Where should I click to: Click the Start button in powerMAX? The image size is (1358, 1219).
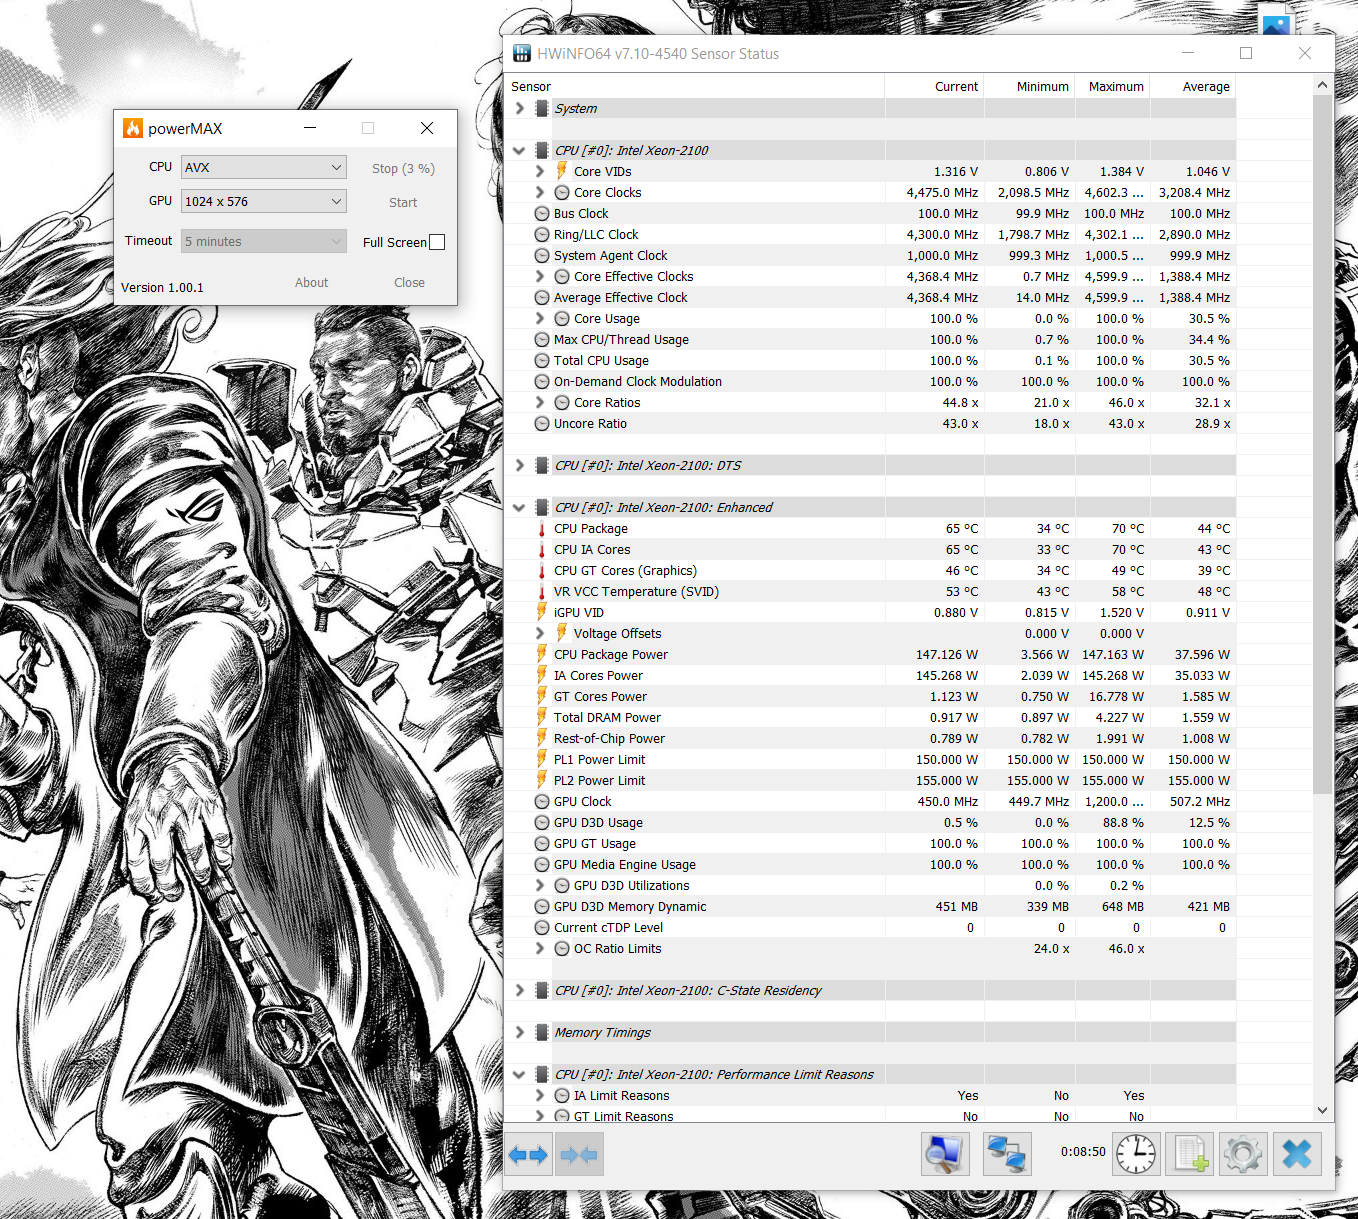coord(403,202)
